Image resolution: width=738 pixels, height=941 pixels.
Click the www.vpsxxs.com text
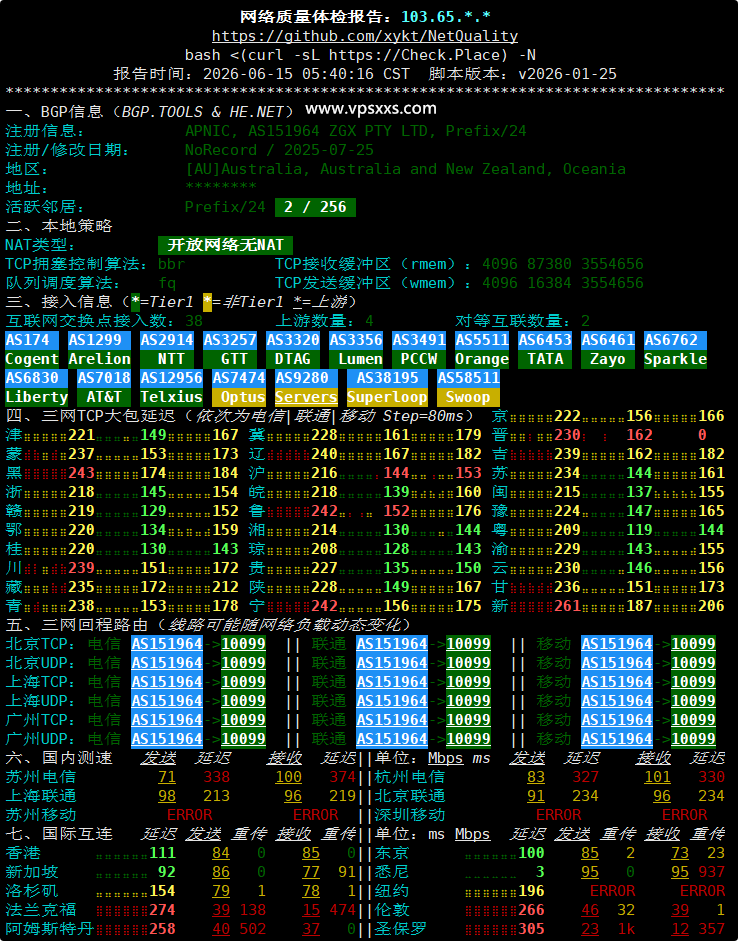pyautogui.click(x=371, y=109)
